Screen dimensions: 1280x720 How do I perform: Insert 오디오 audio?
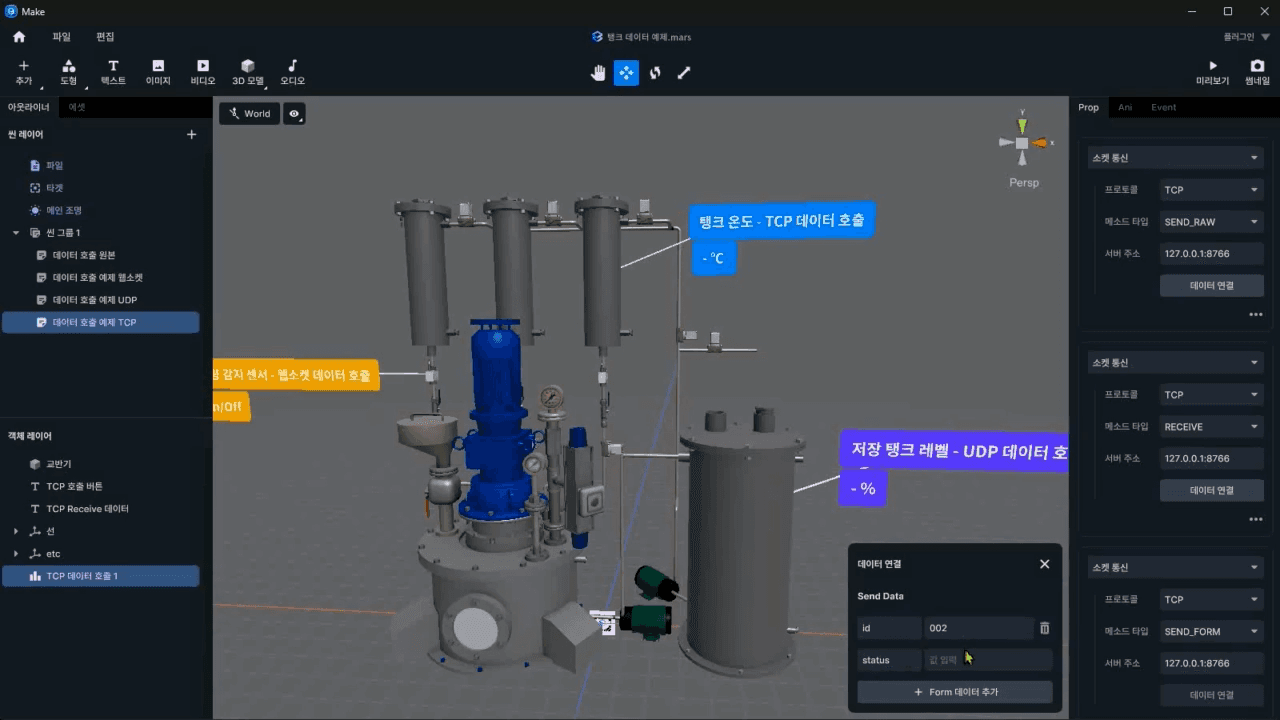coord(292,72)
